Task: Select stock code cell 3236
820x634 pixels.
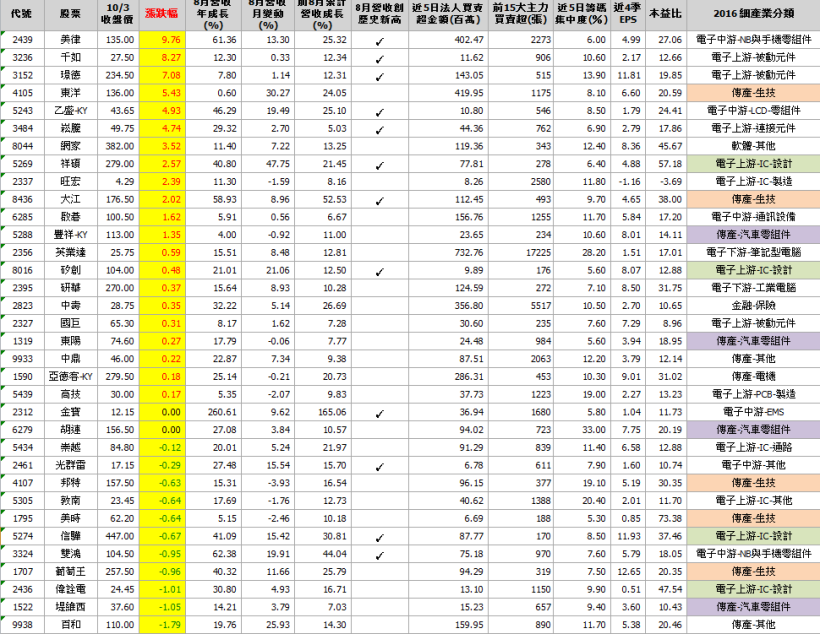Action: (x=22, y=58)
